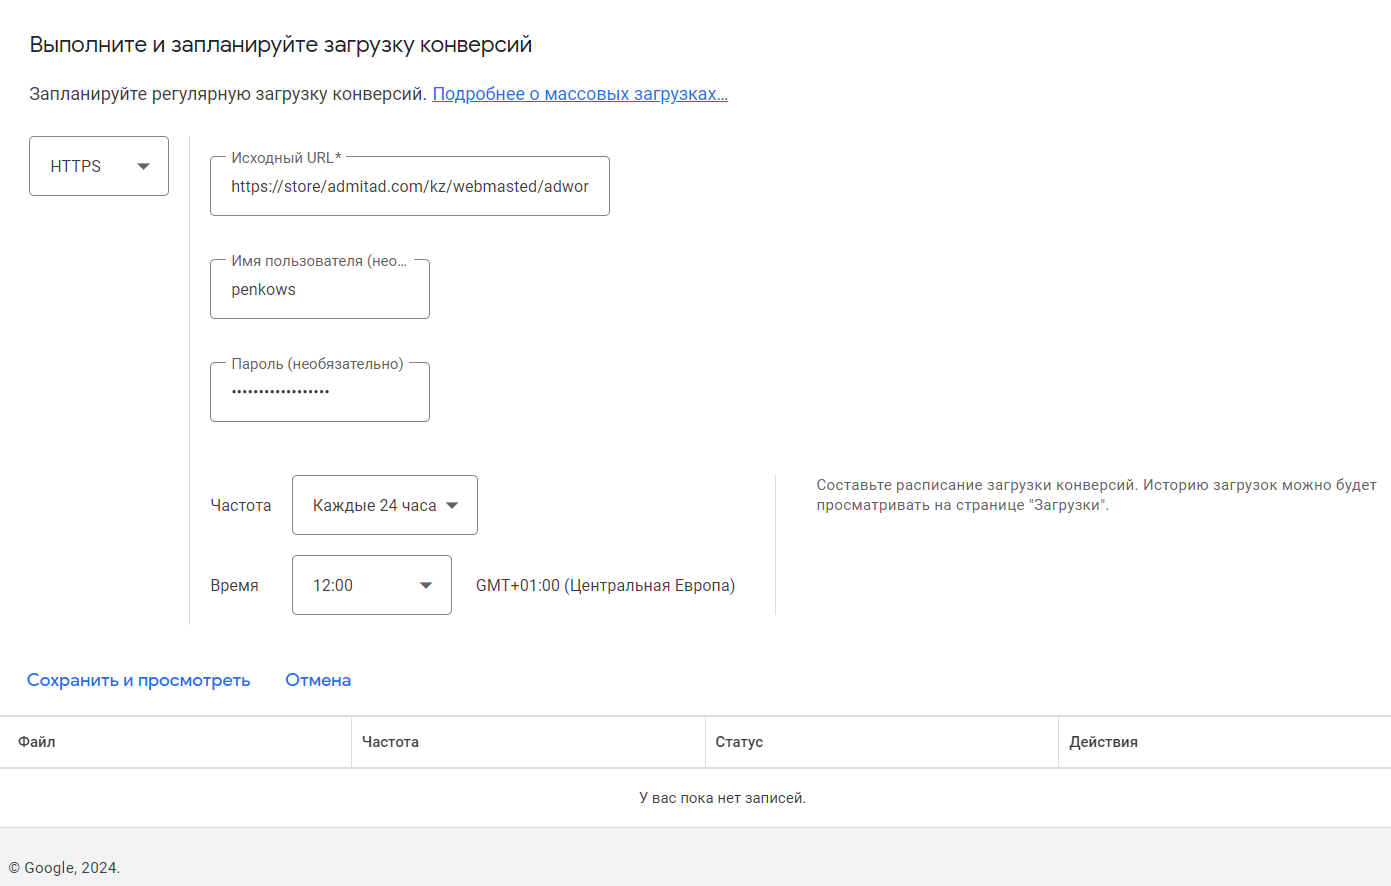Focus the Имя пользователя field containing penkows

319,290
